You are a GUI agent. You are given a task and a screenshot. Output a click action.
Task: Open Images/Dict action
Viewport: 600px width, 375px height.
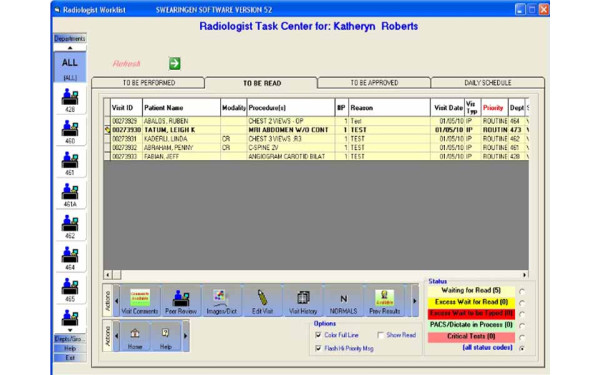point(221,301)
